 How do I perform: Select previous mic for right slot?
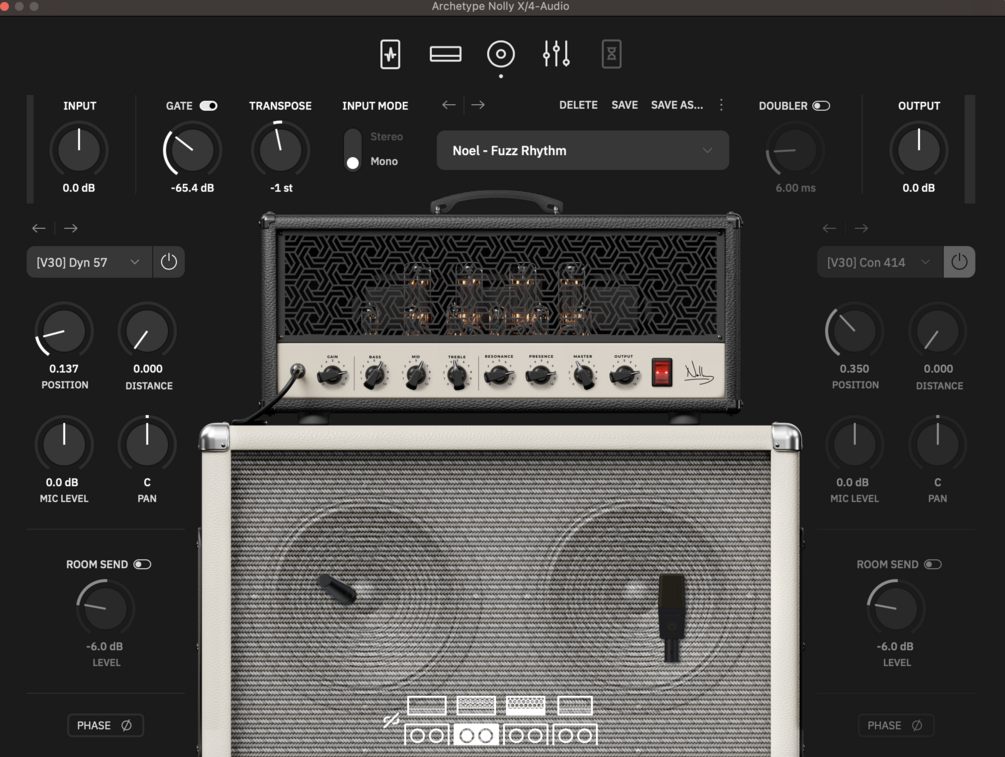click(829, 228)
